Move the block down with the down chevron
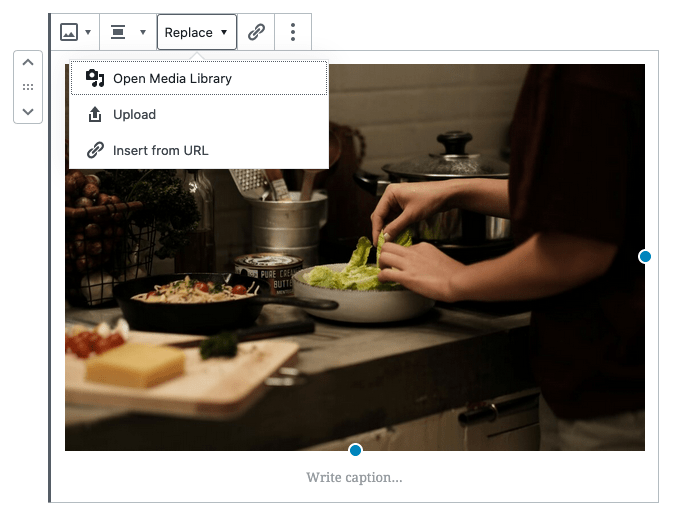Image resolution: width=693 pixels, height=532 pixels. click(x=28, y=110)
